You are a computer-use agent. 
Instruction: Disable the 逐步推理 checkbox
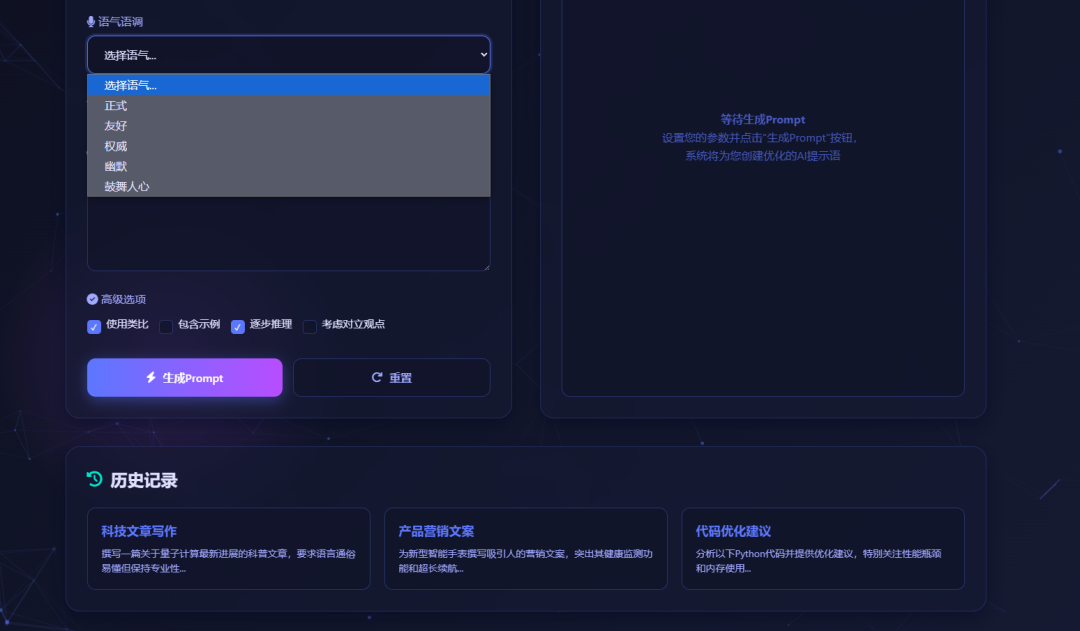click(238, 327)
